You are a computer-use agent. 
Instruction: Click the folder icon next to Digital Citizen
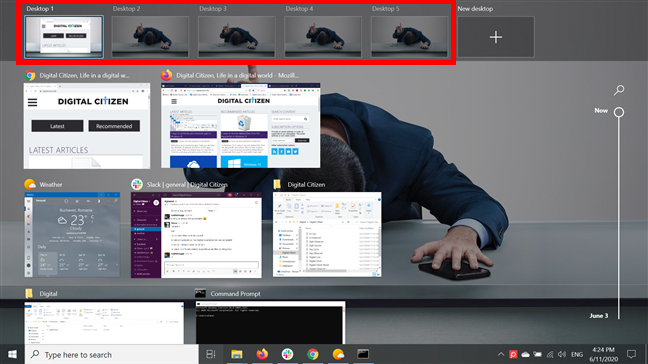click(277, 184)
